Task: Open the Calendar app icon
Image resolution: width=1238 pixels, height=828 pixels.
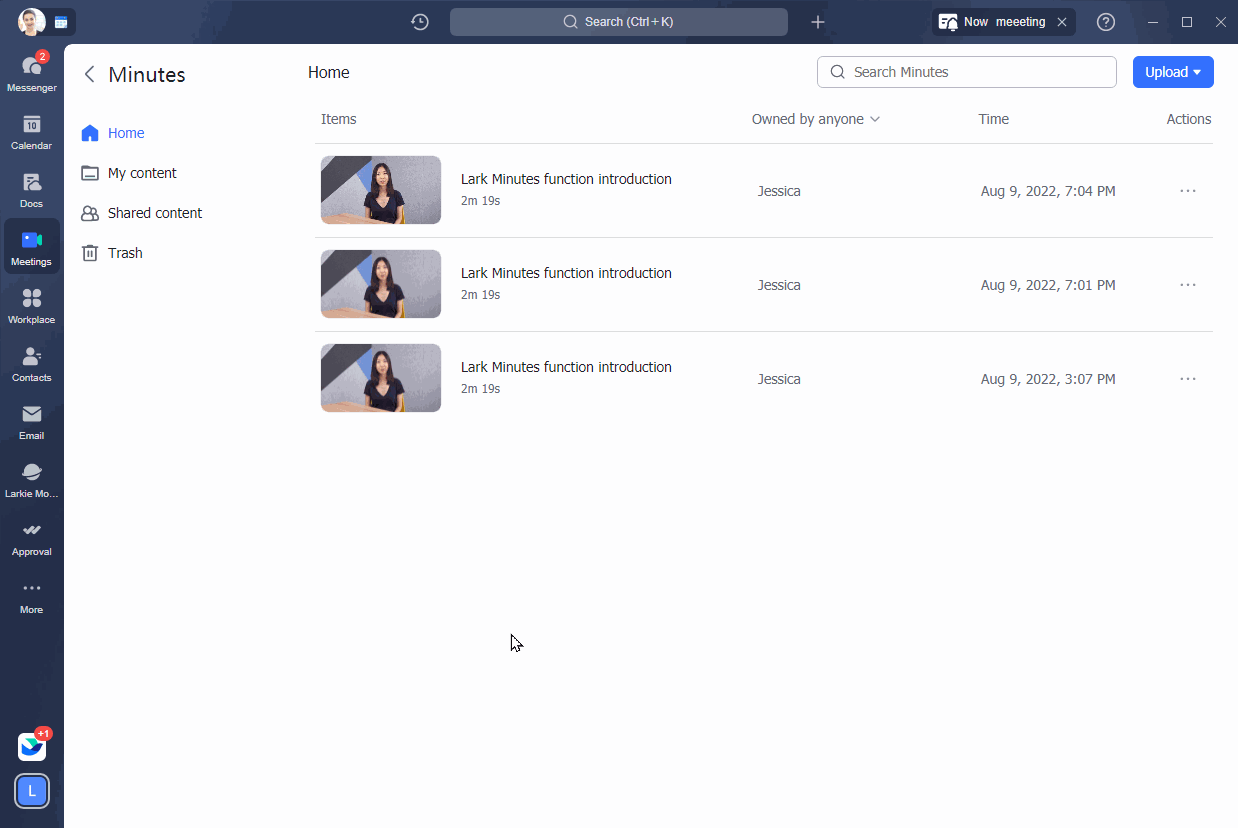Action: tap(31, 131)
